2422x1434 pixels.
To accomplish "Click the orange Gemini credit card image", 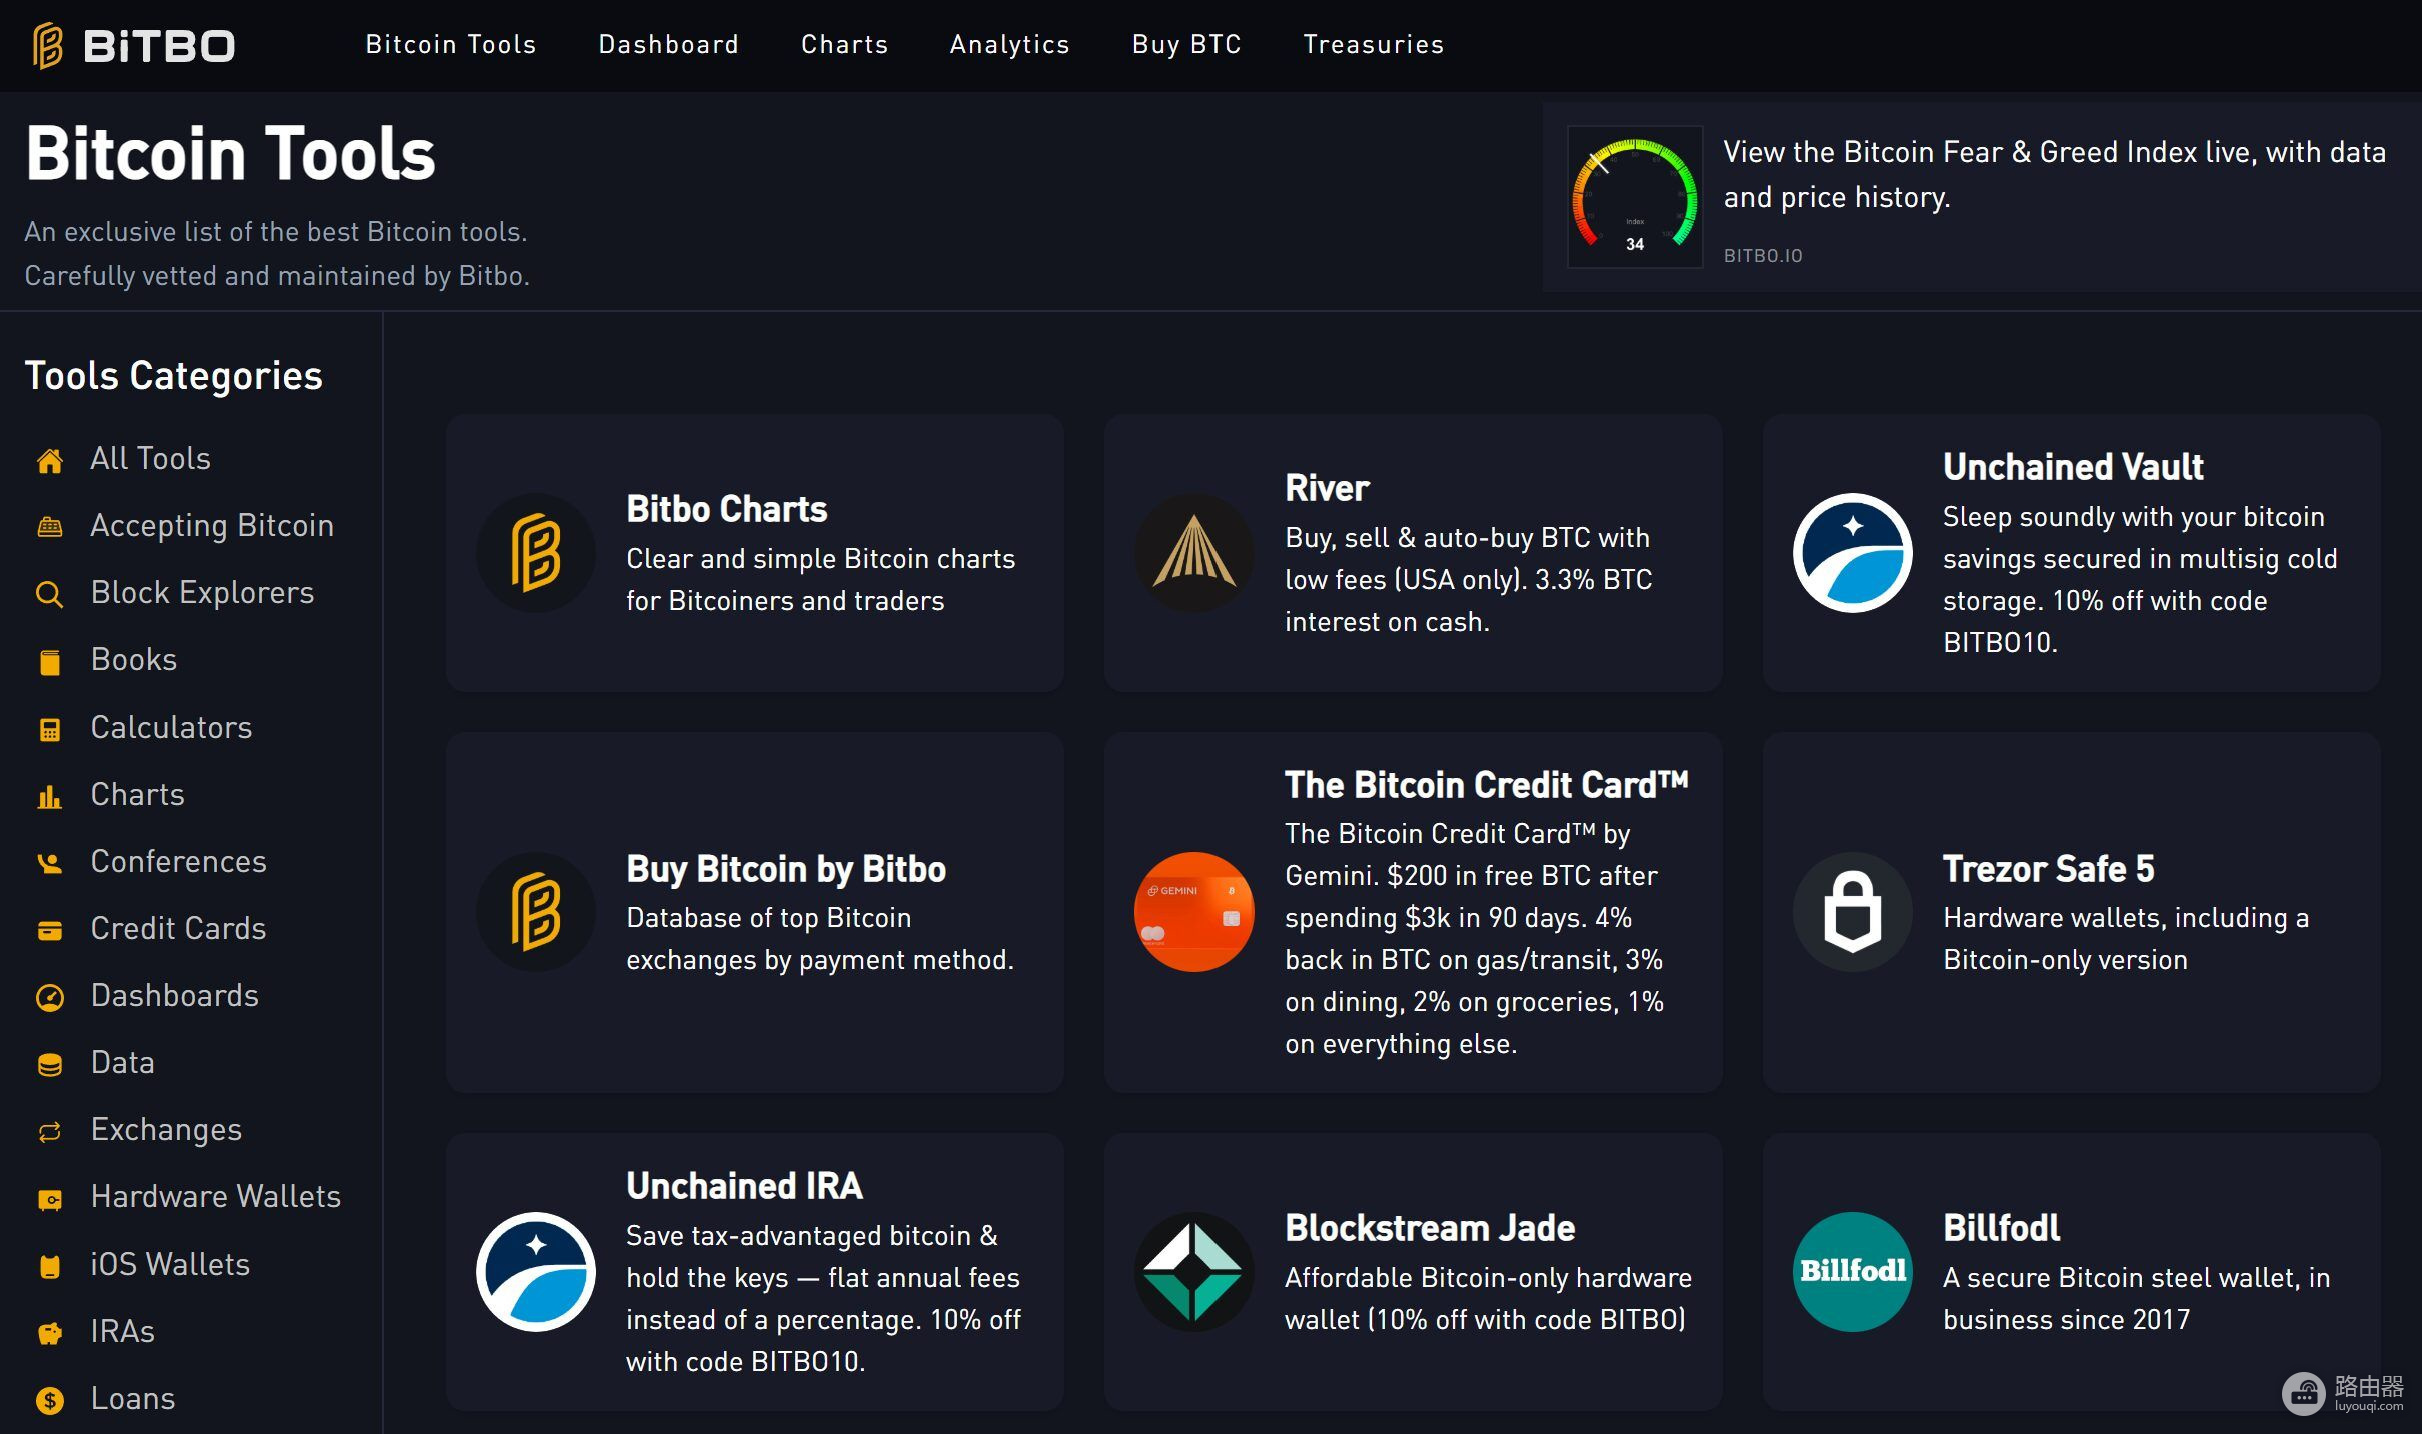I will coord(1194,911).
